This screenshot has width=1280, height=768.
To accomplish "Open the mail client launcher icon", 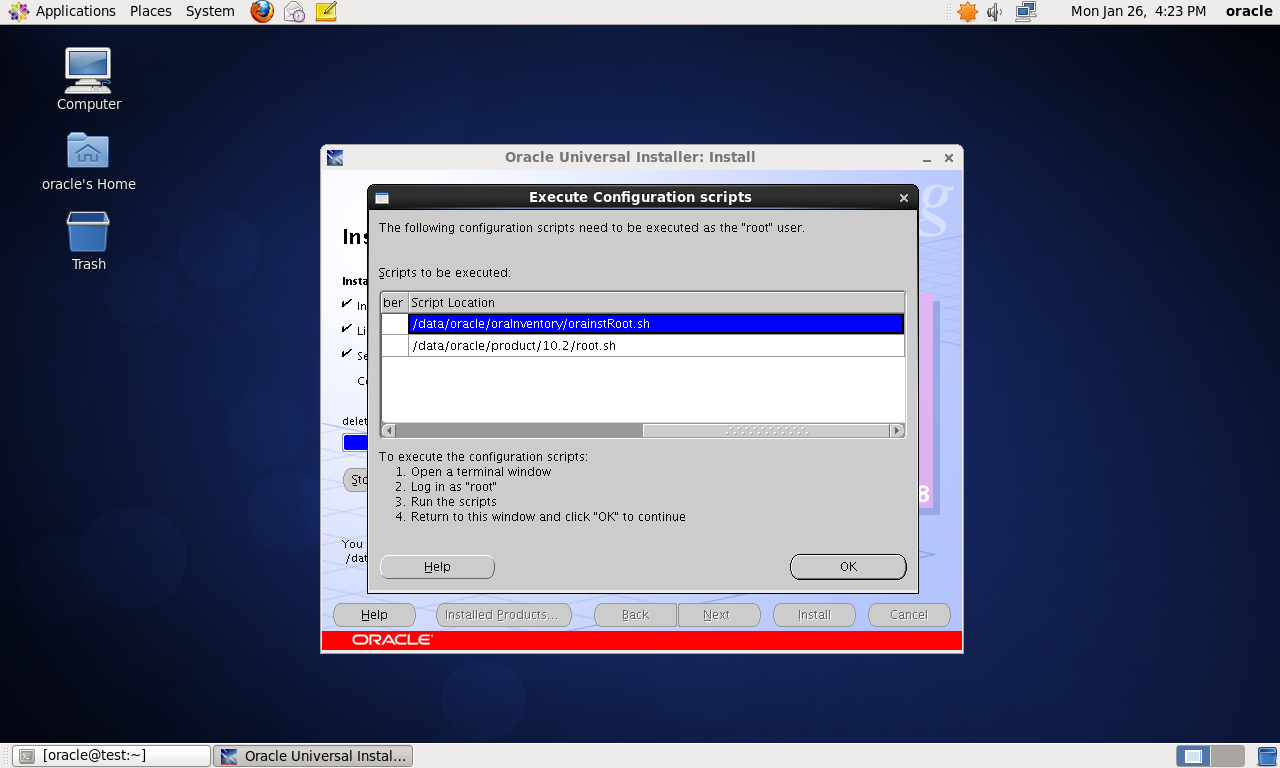I will [x=294, y=12].
